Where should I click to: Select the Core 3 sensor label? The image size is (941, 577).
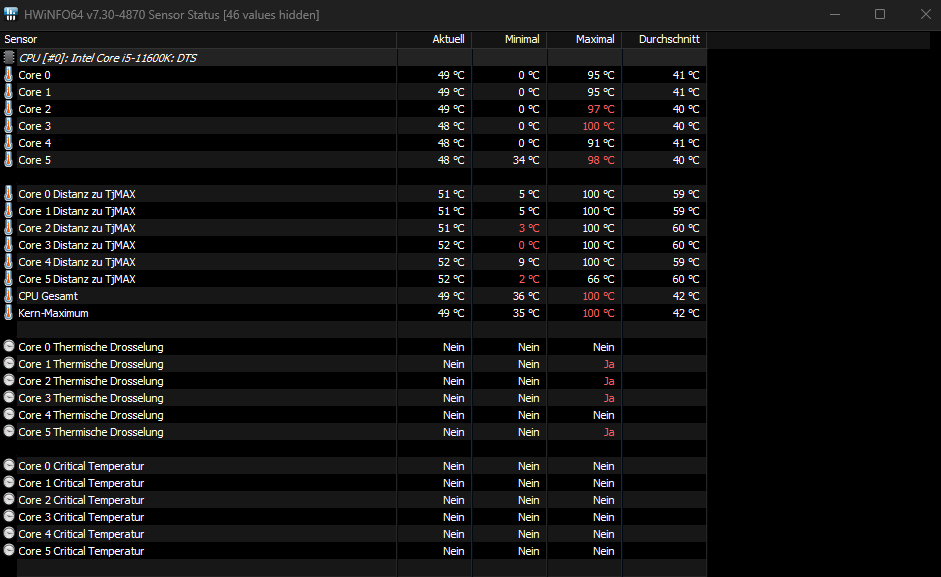[x=34, y=126]
